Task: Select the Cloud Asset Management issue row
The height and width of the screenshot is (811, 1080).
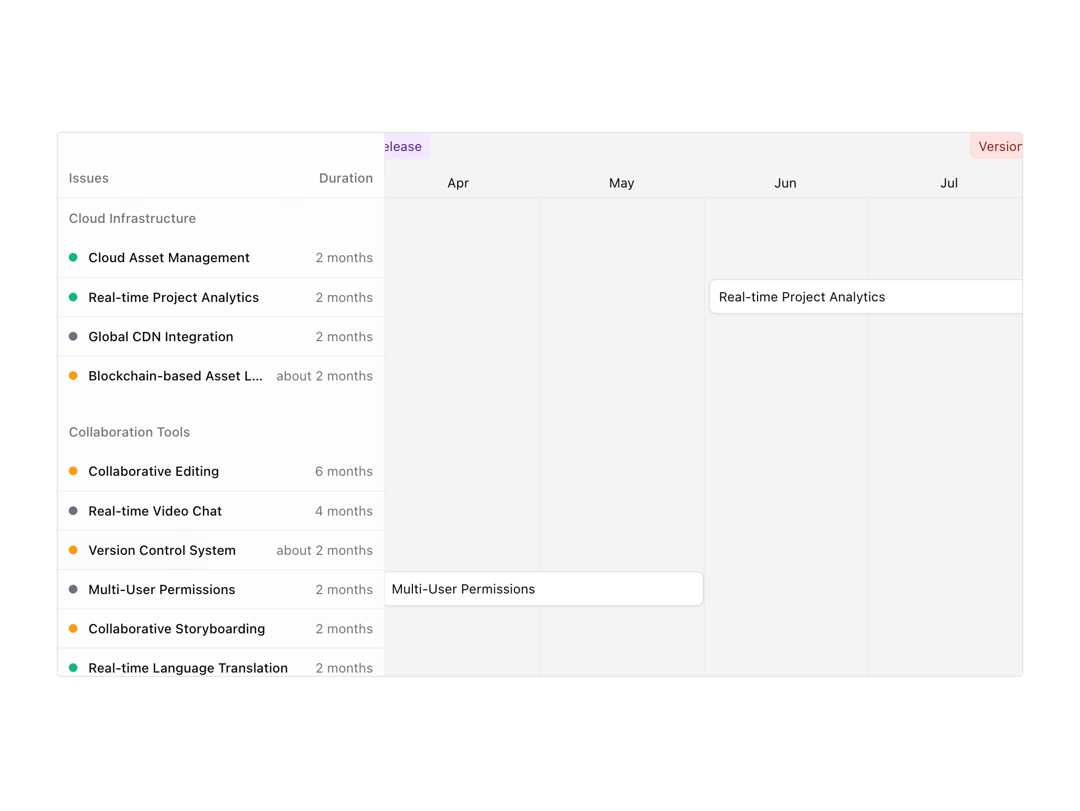Action: pyautogui.click(x=220, y=258)
